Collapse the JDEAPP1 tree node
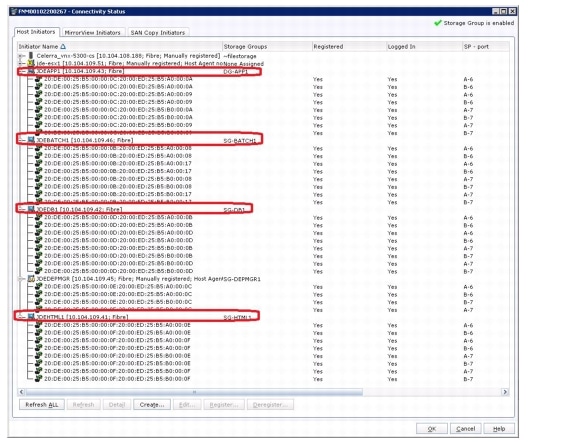576x442 pixels. pos(21,71)
